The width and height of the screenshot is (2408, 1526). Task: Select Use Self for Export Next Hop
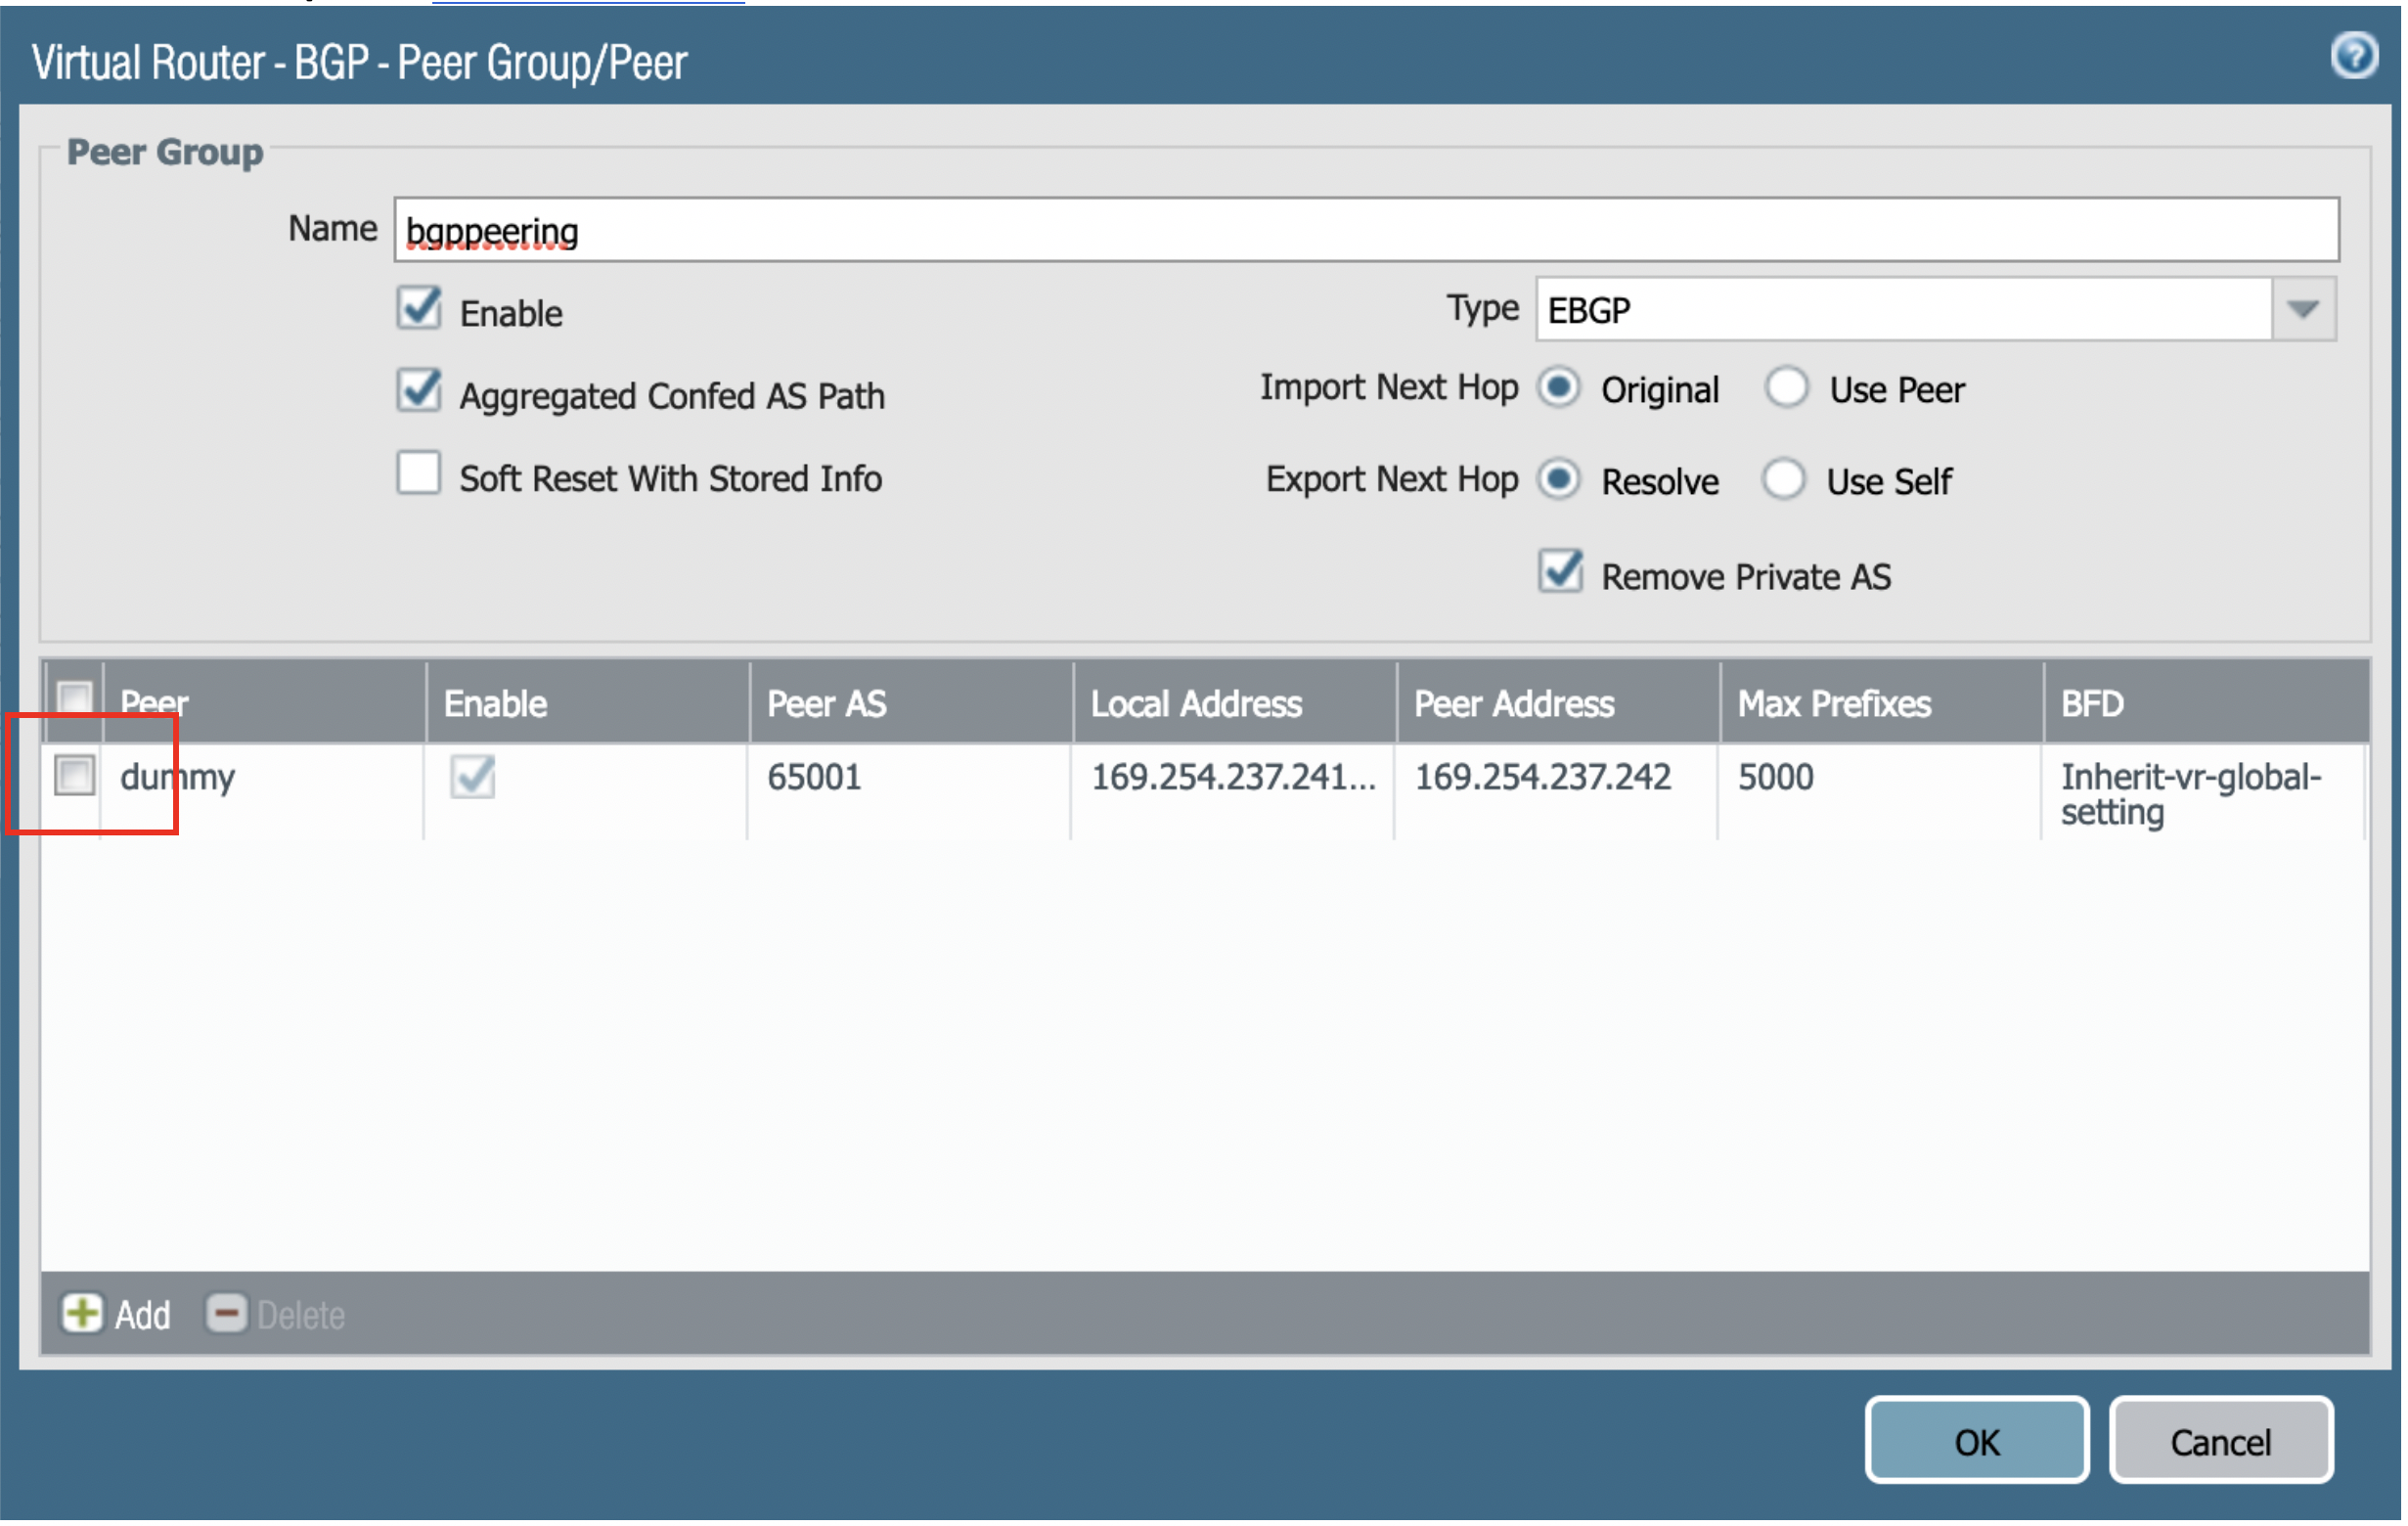(1785, 480)
